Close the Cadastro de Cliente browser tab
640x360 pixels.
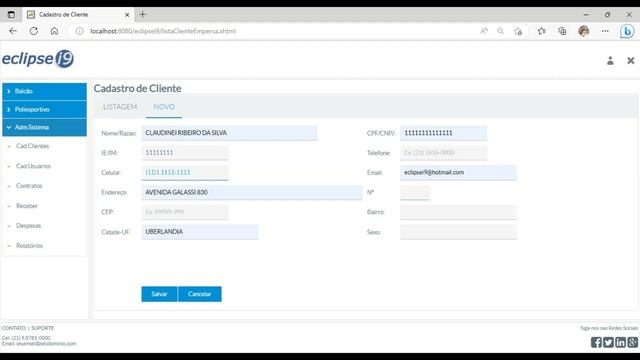tap(127, 15)
